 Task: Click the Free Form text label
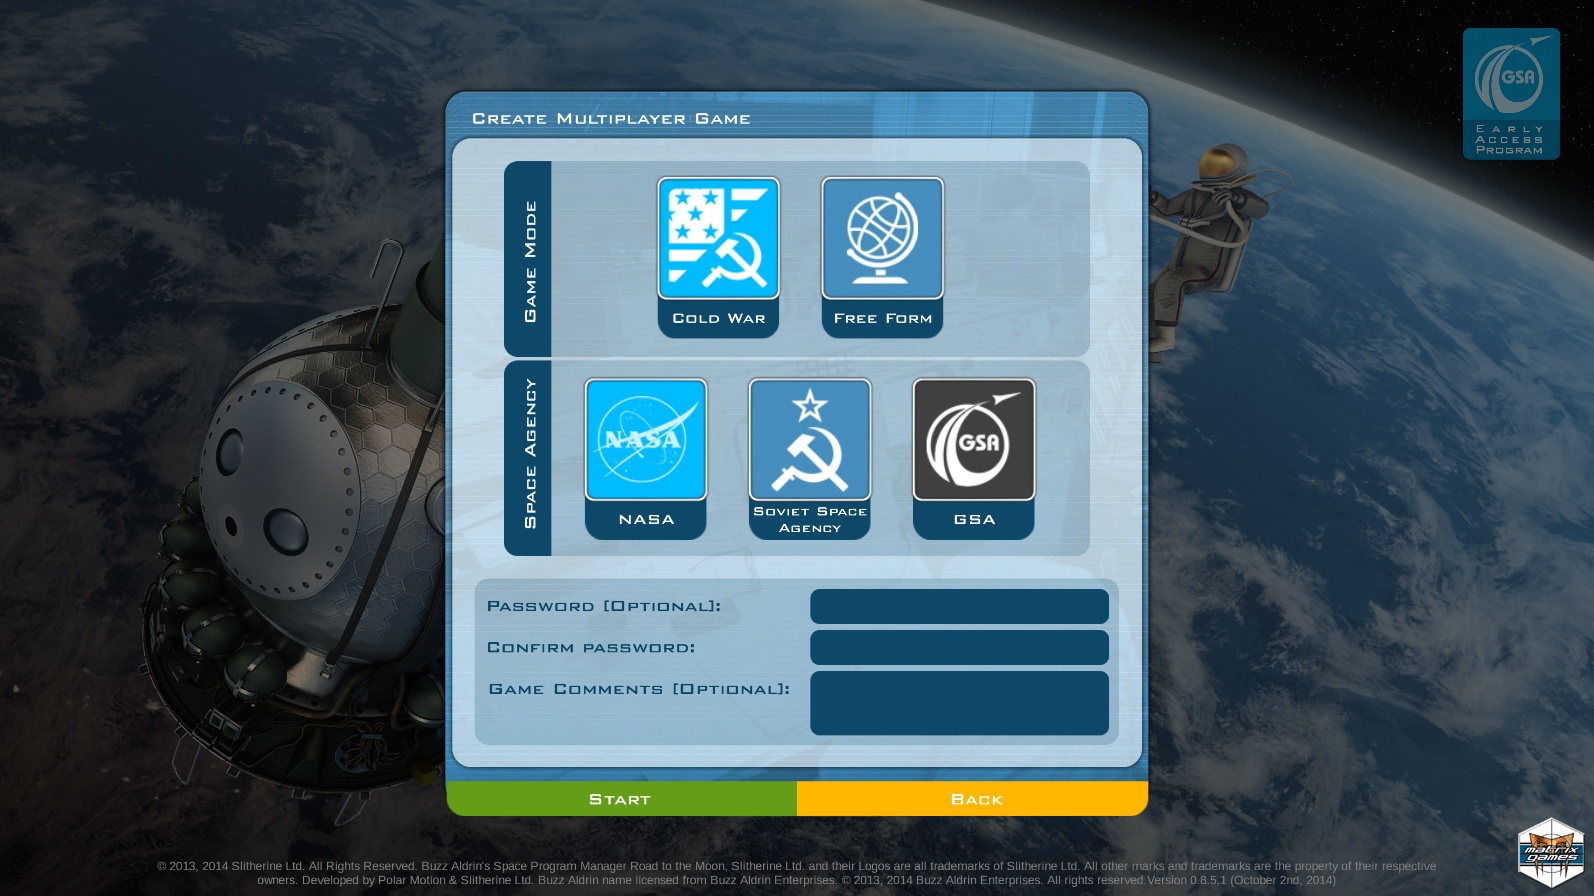pos(882,319)
